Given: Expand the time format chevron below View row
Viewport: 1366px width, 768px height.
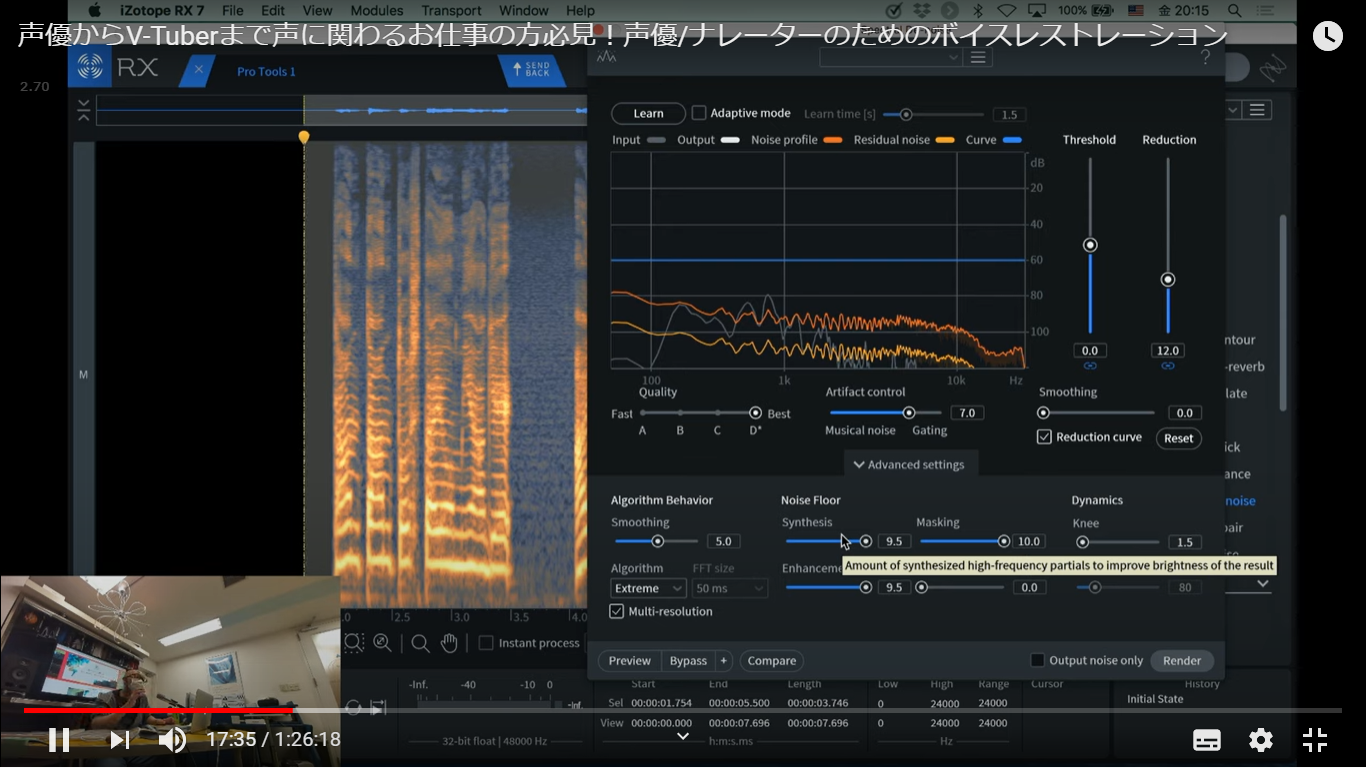Looking at the screenshot, I should tap(683, 736).
